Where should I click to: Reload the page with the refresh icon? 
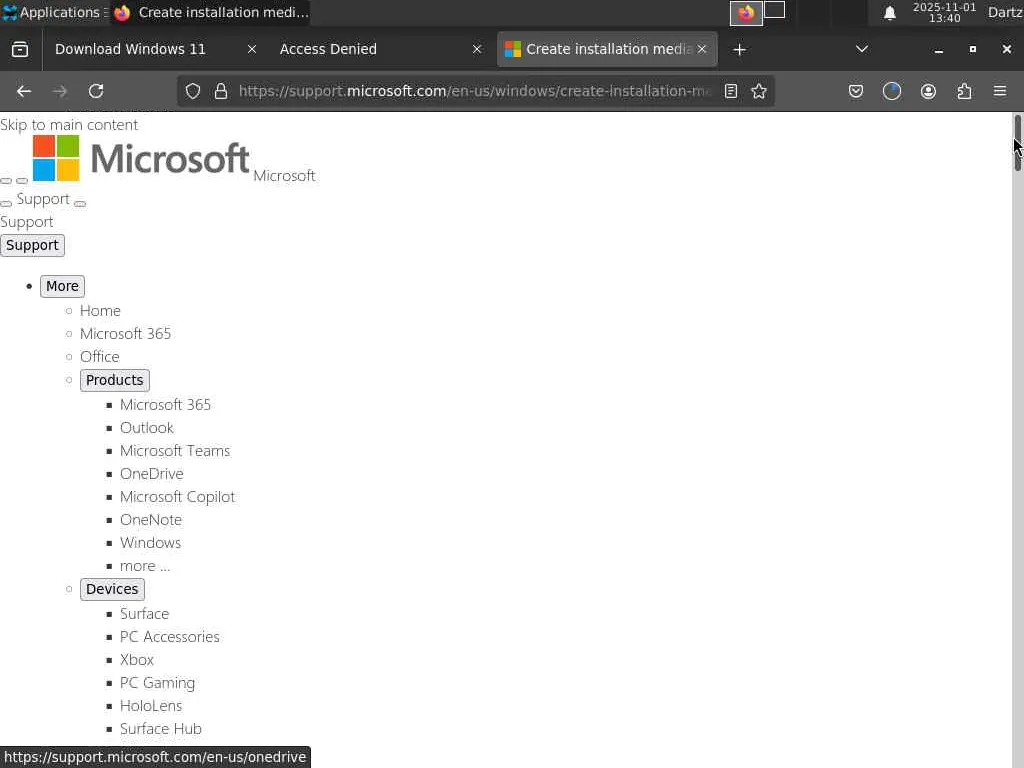pos(96,91)
